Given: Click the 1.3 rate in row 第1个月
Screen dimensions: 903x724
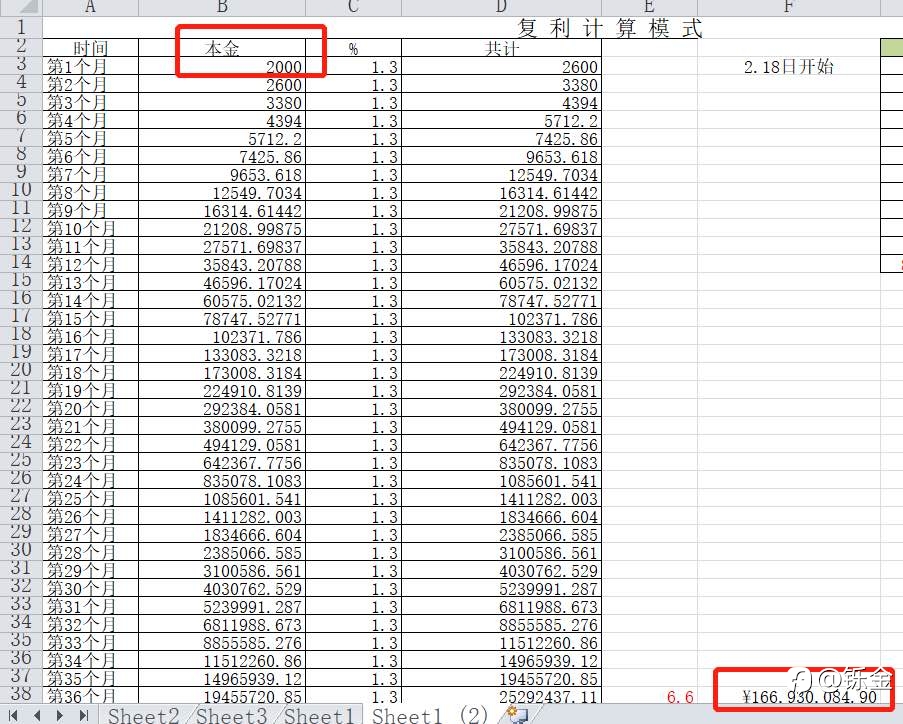Looking at the screenshot, I should 353,66.
